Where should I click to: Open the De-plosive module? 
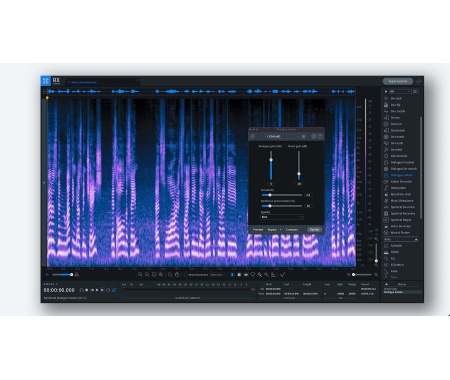tap(398, 130)
